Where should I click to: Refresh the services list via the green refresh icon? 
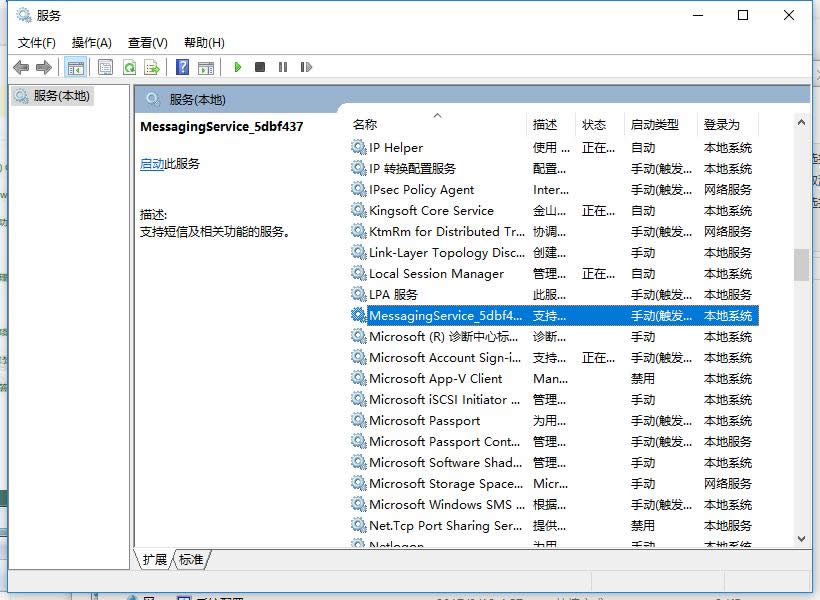[131, 67]
